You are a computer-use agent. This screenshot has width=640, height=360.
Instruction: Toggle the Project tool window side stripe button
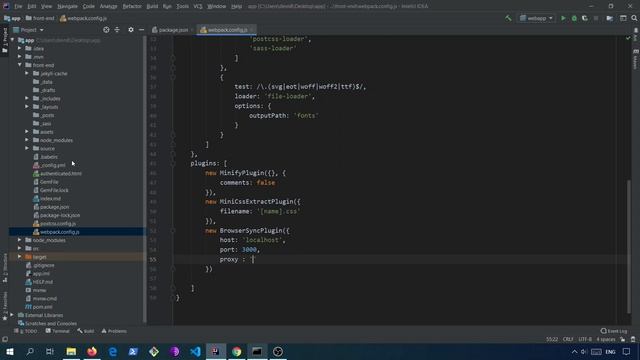[5, 40]
